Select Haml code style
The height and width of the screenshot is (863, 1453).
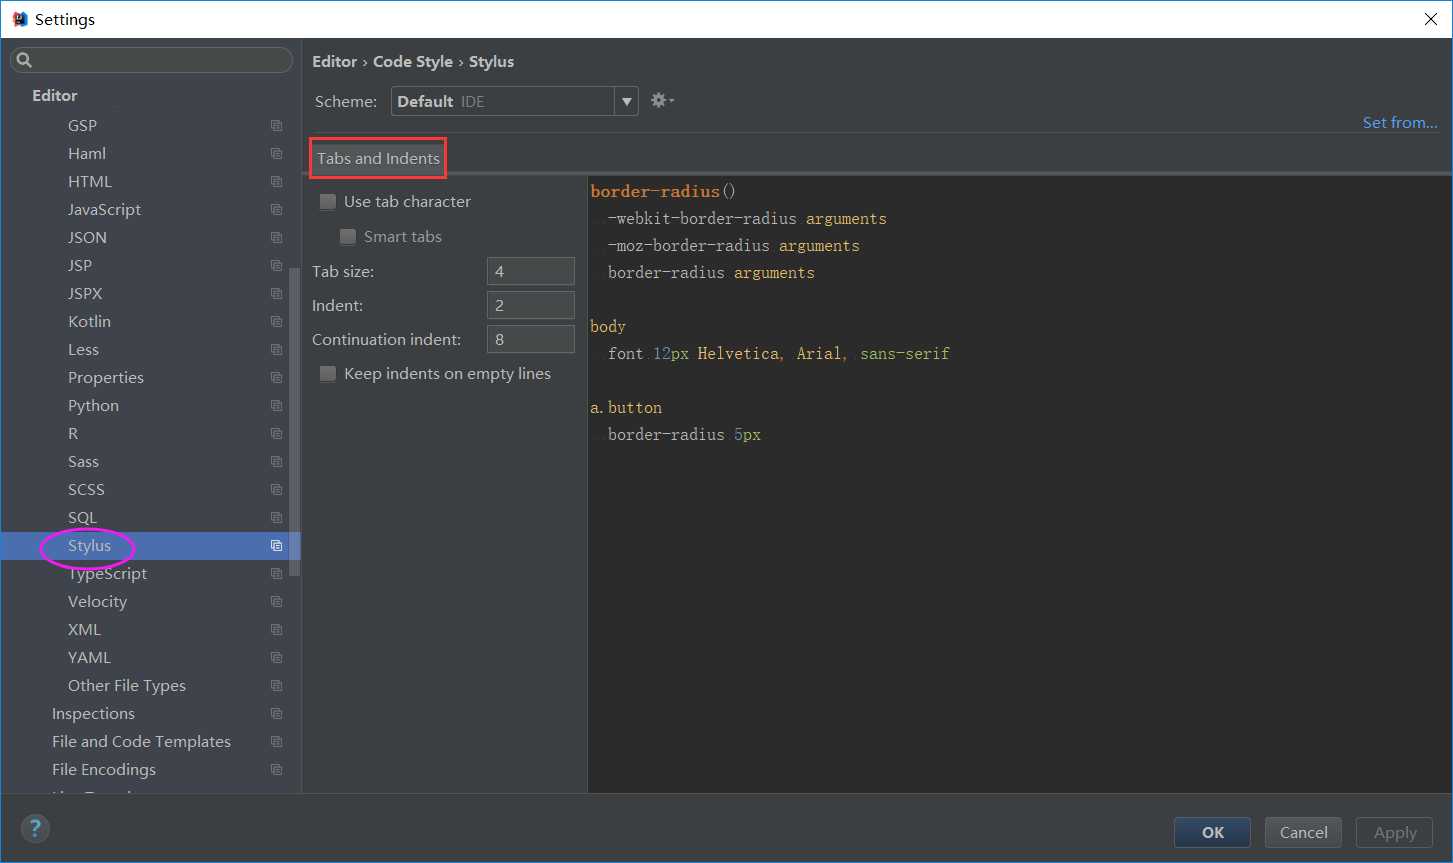87,154
